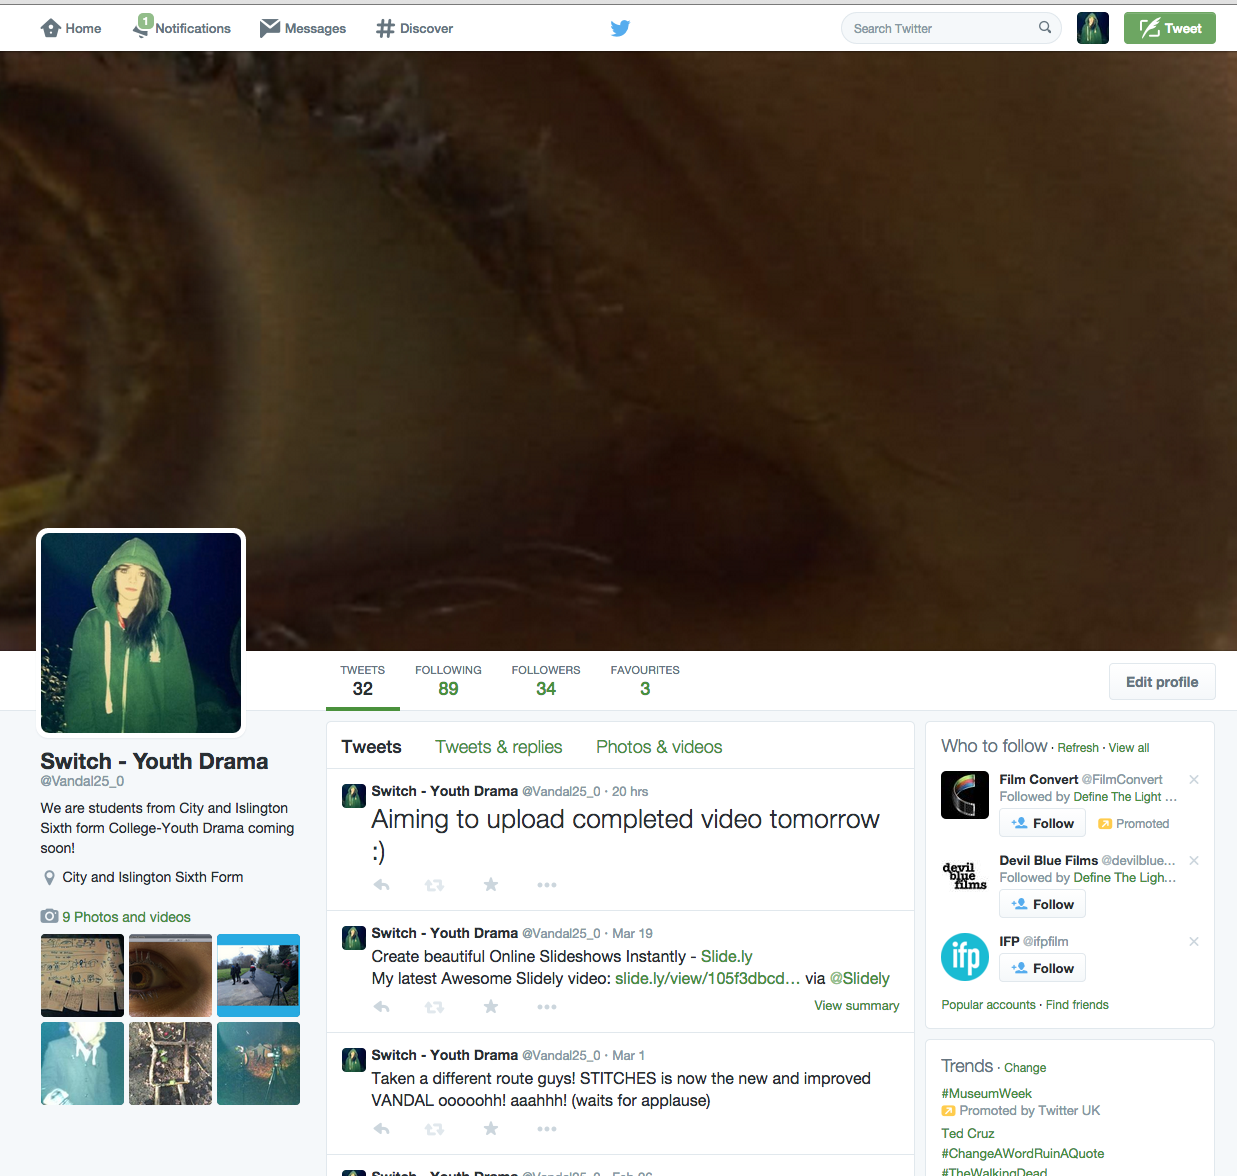The height and width of the screenshot is (1176, 1237).
Task: Dismiss the IFP suggestion
Action: (x=1194, y=941)
